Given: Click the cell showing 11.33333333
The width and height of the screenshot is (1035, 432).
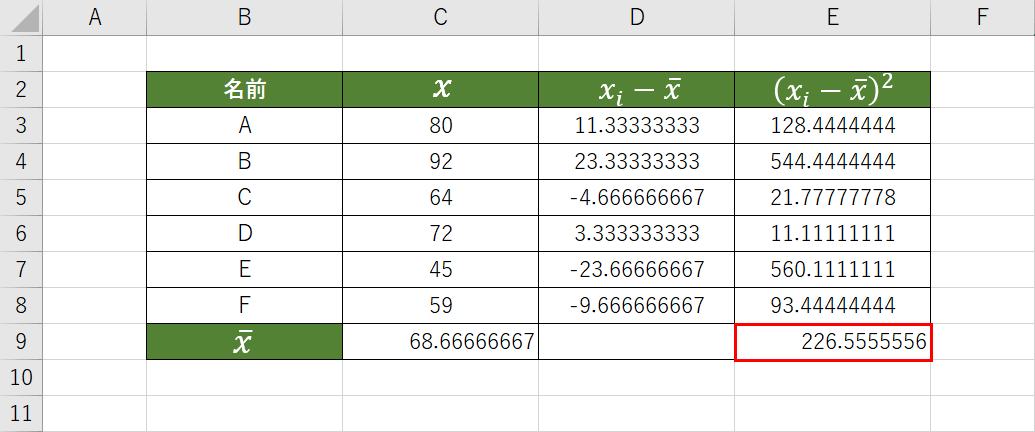Looking at the screenshot, I should click(636, 126).
